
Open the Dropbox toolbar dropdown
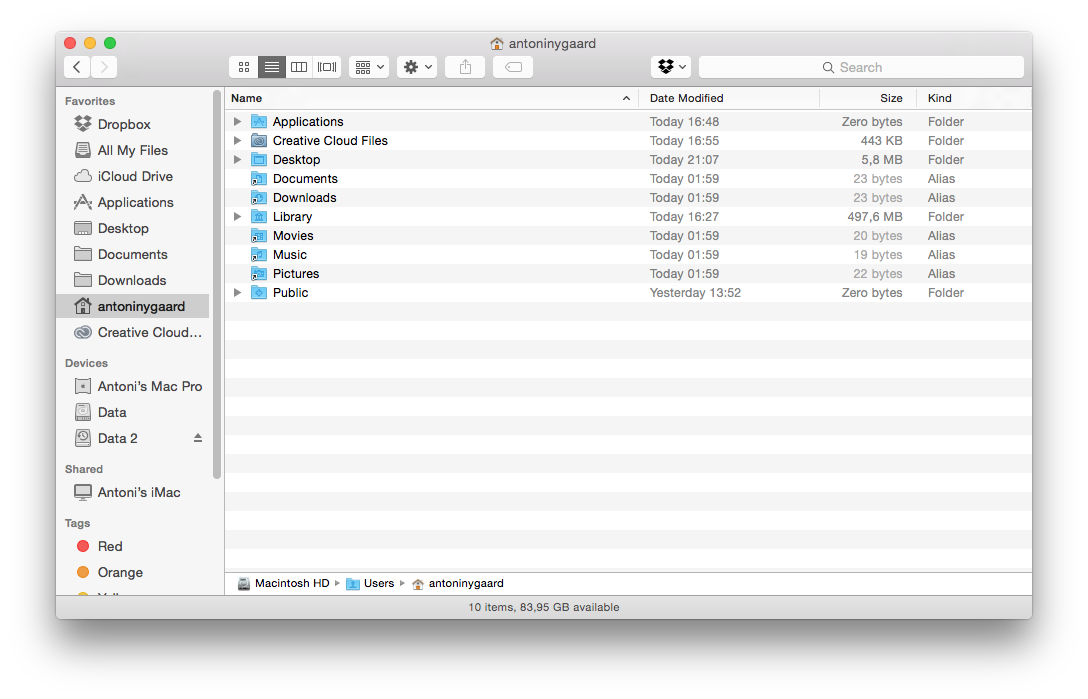tap(671, 67)
